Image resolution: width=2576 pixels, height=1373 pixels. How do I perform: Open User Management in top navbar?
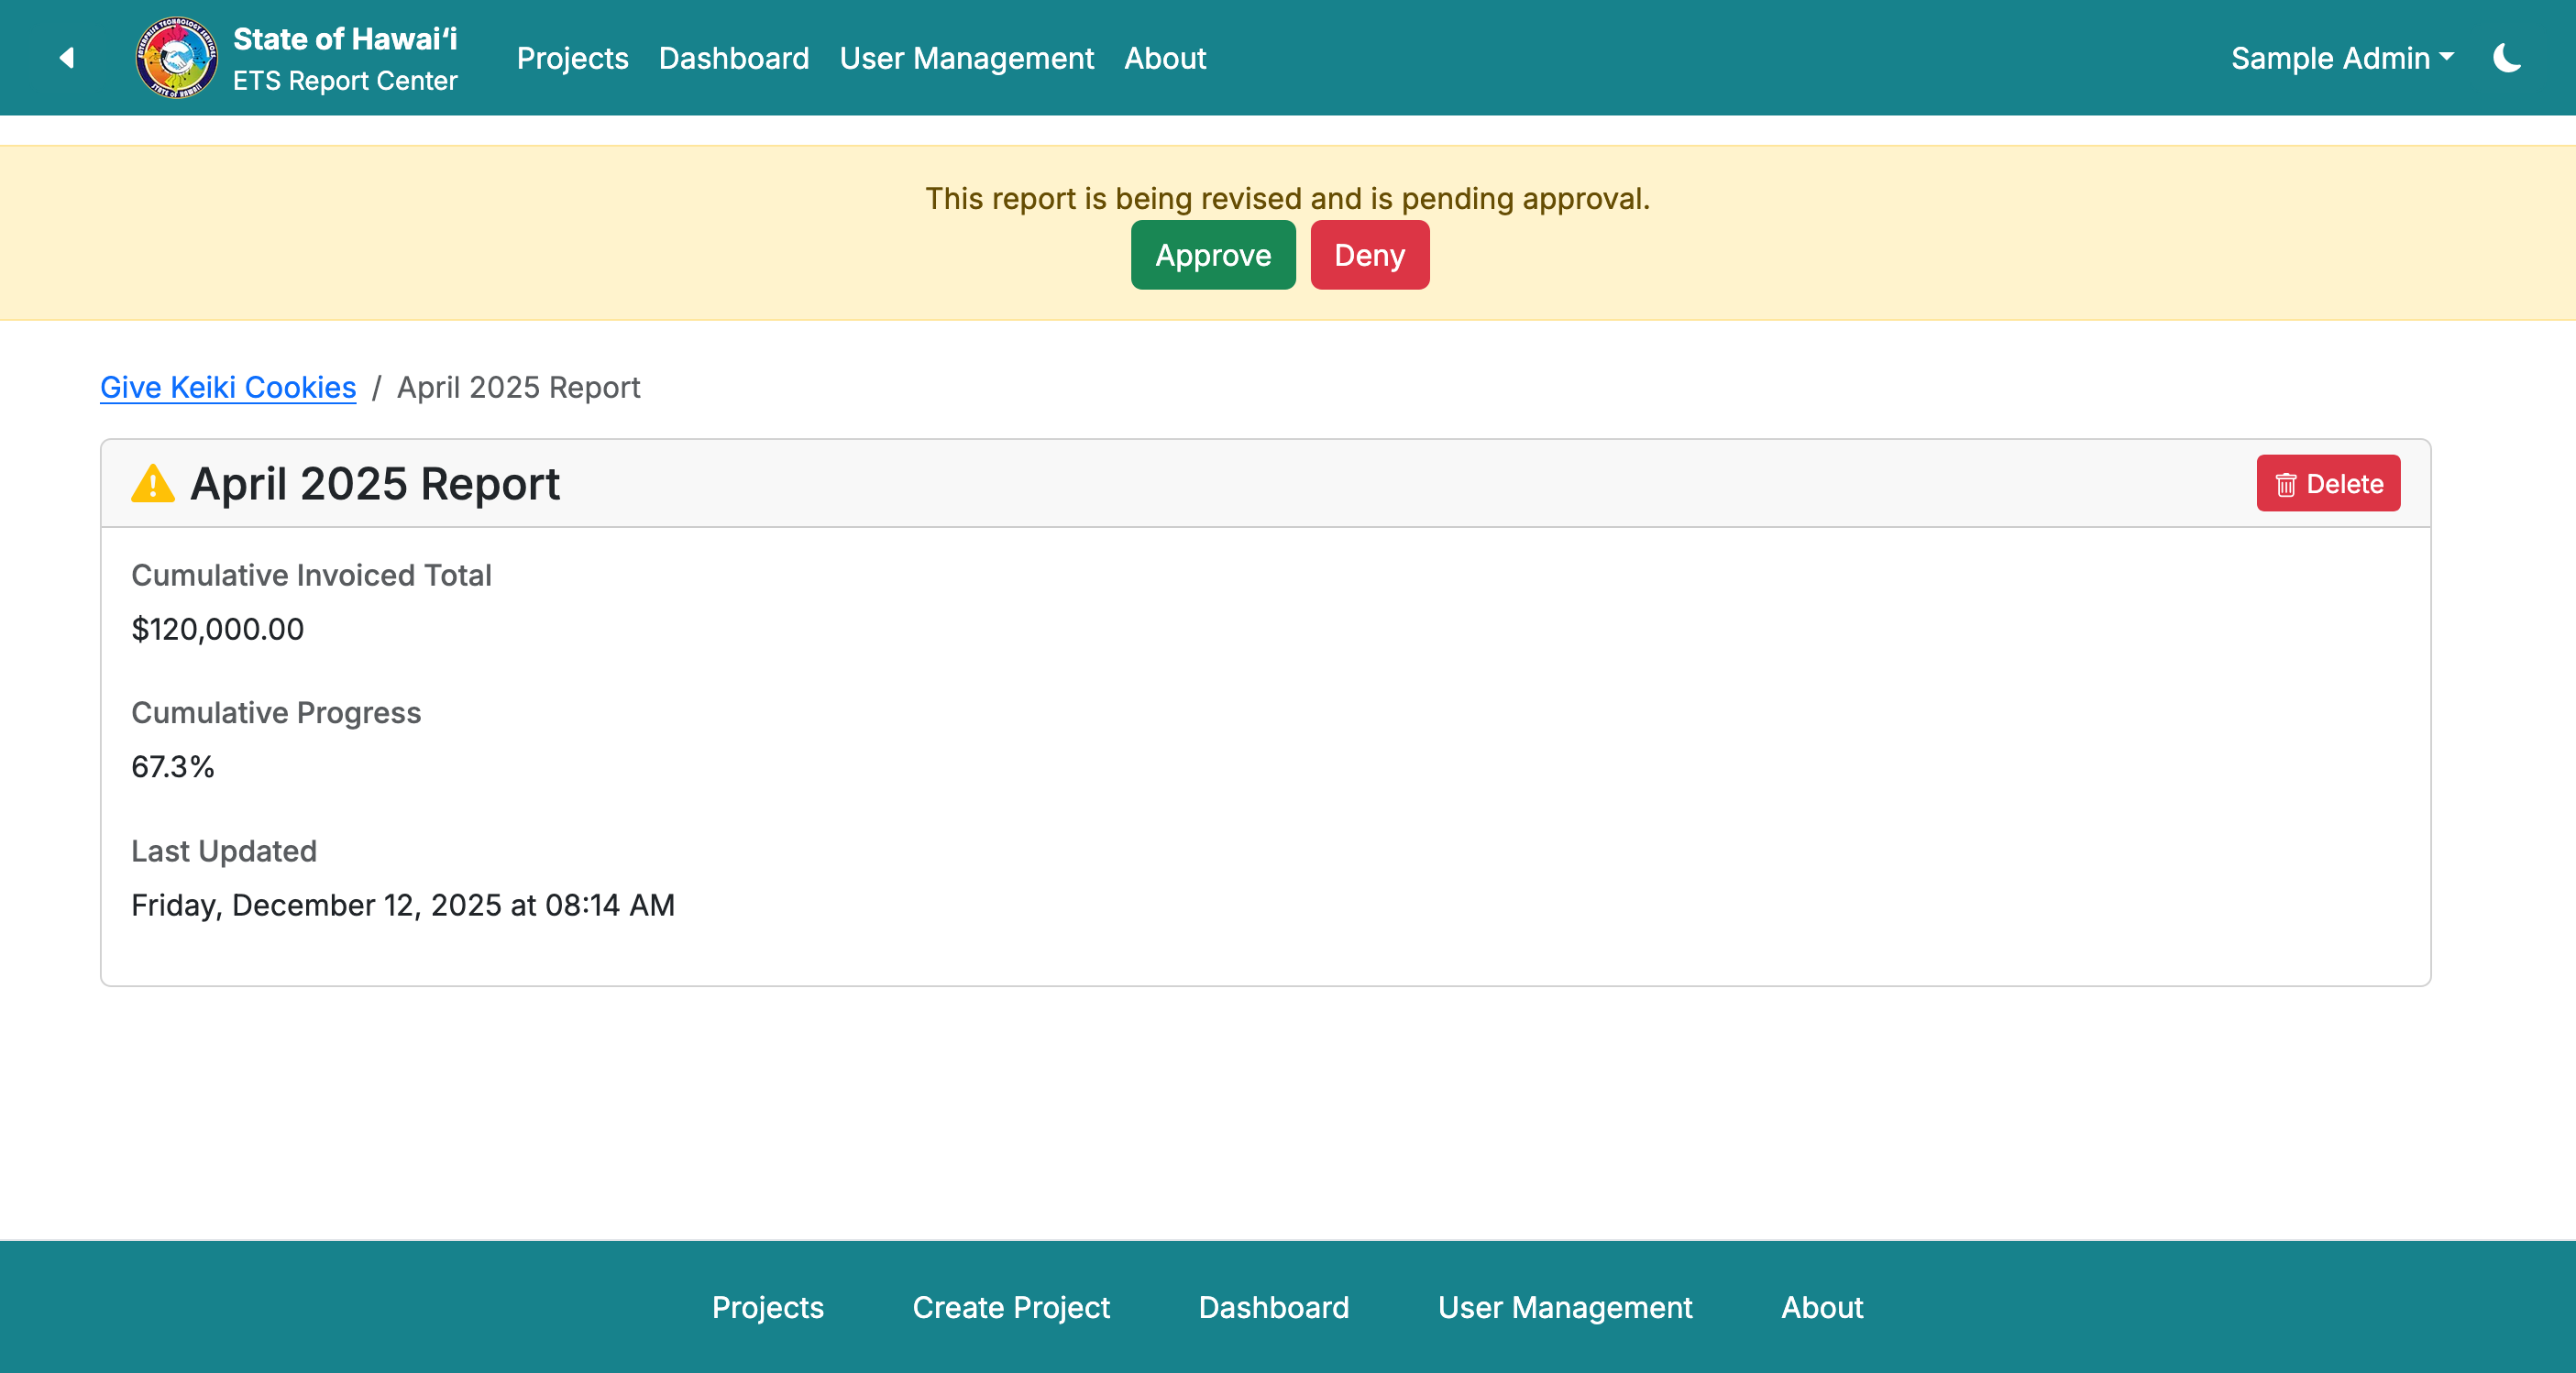click(966, 58)
